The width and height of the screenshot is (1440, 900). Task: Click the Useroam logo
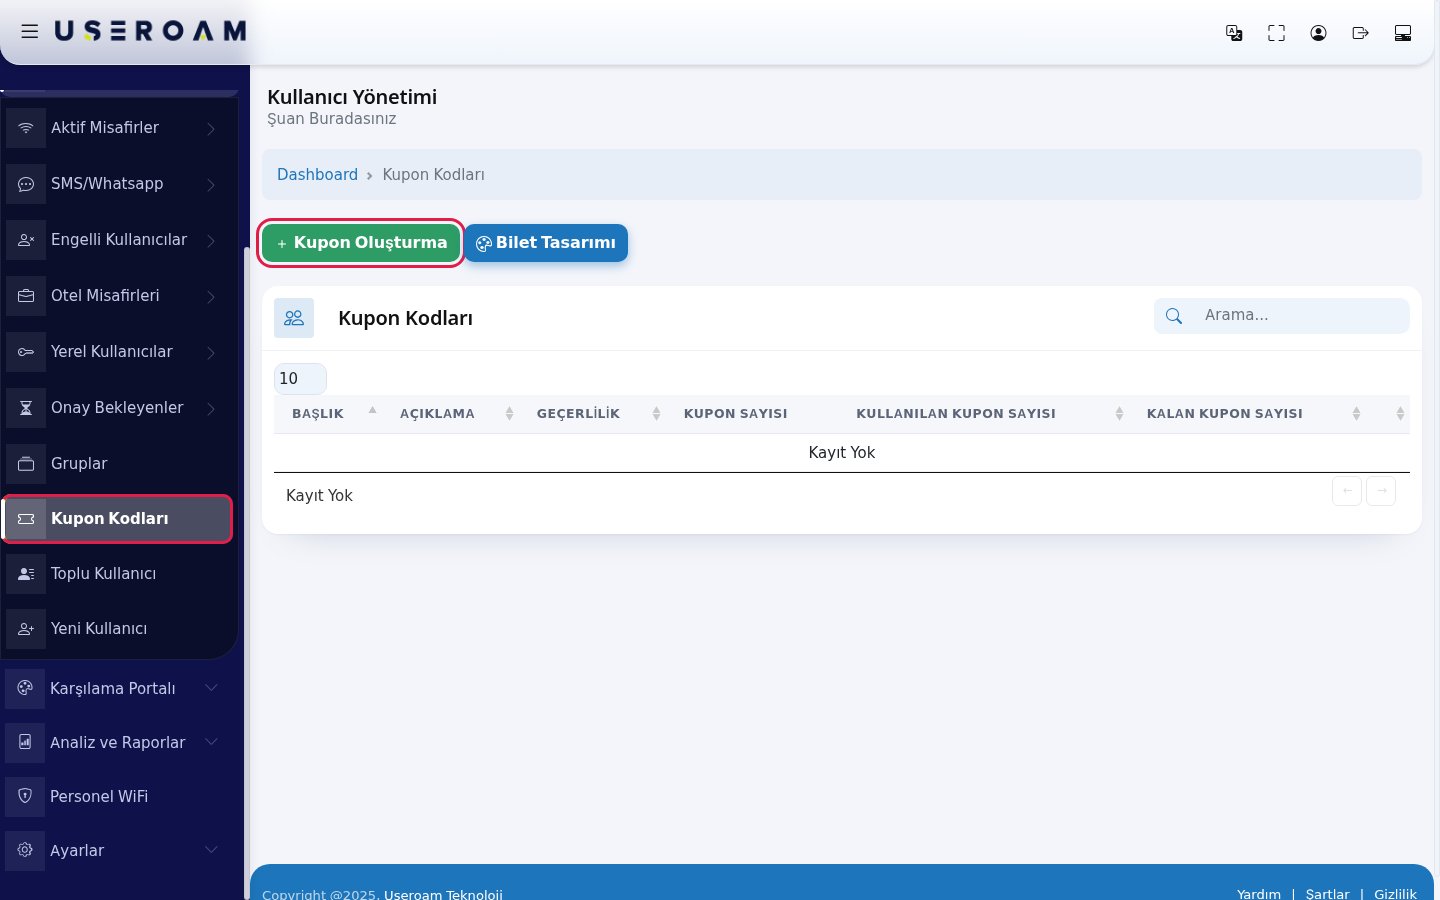coord(150,32)
